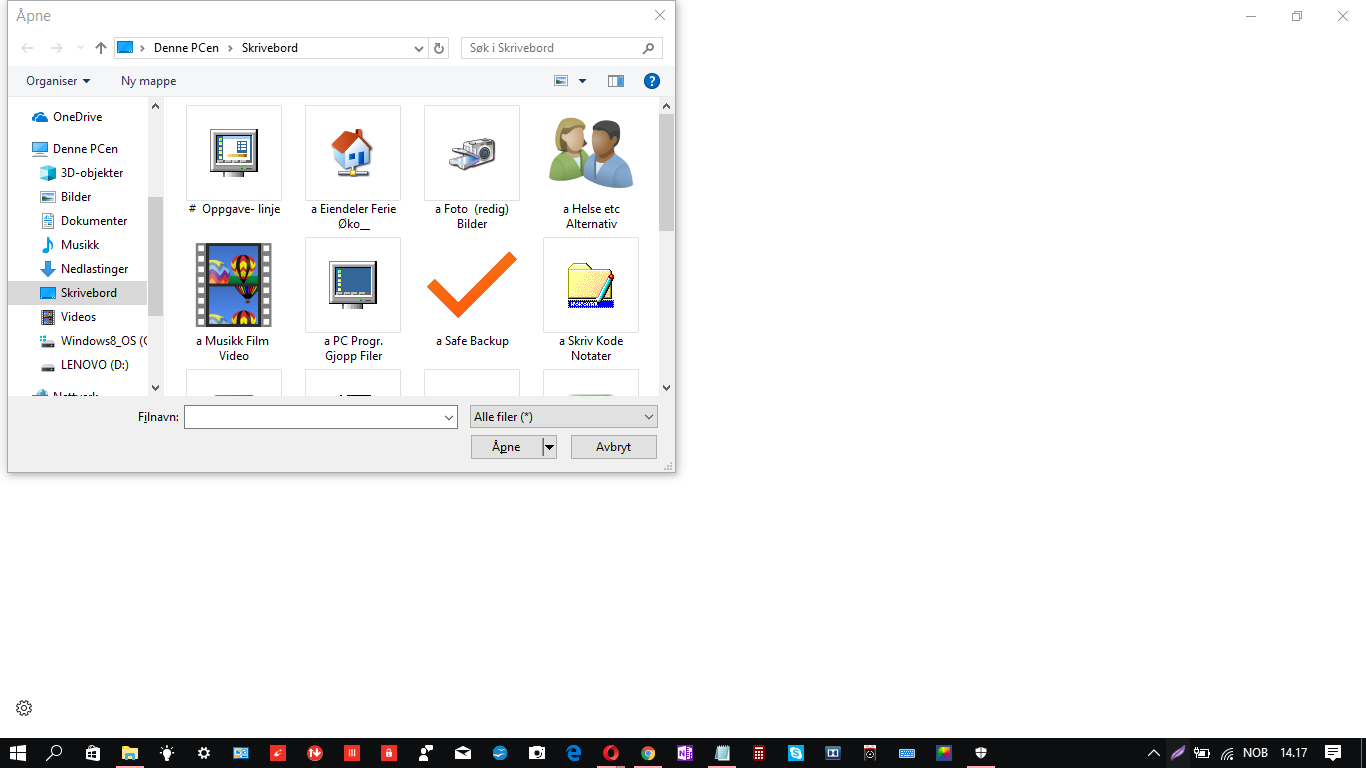1366x768 pixels.
Task: Open the Windows Start menu
Action: pos(18,753)
